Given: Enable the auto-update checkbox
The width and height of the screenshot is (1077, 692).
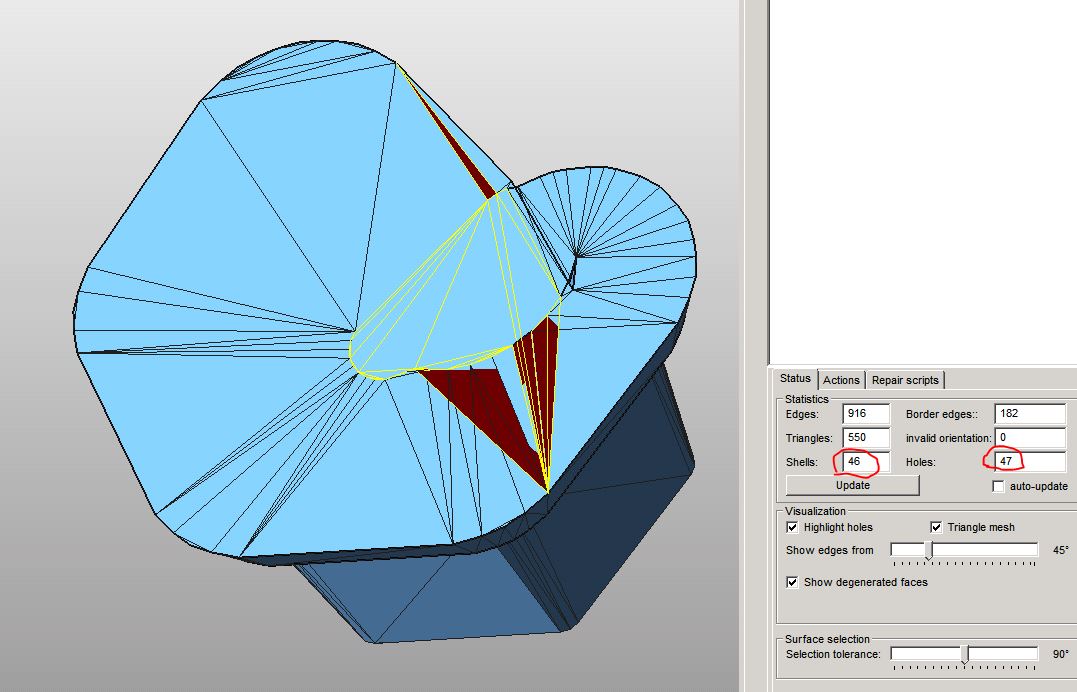Looking at the screenshot, I should (x=998, y=487).
